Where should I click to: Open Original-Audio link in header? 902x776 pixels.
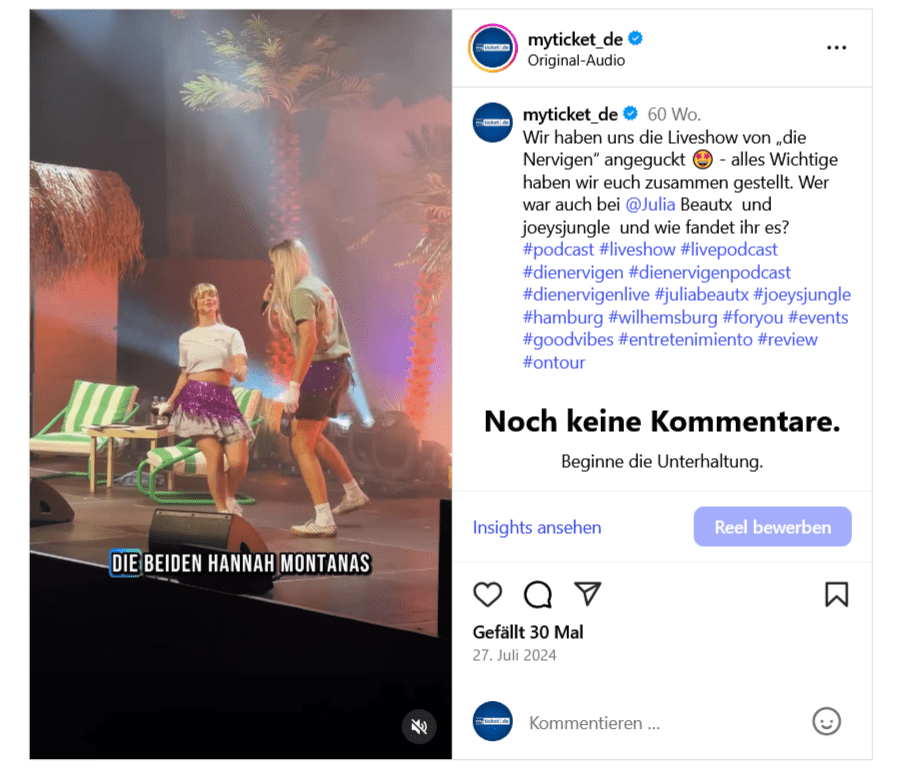(576, 60)
